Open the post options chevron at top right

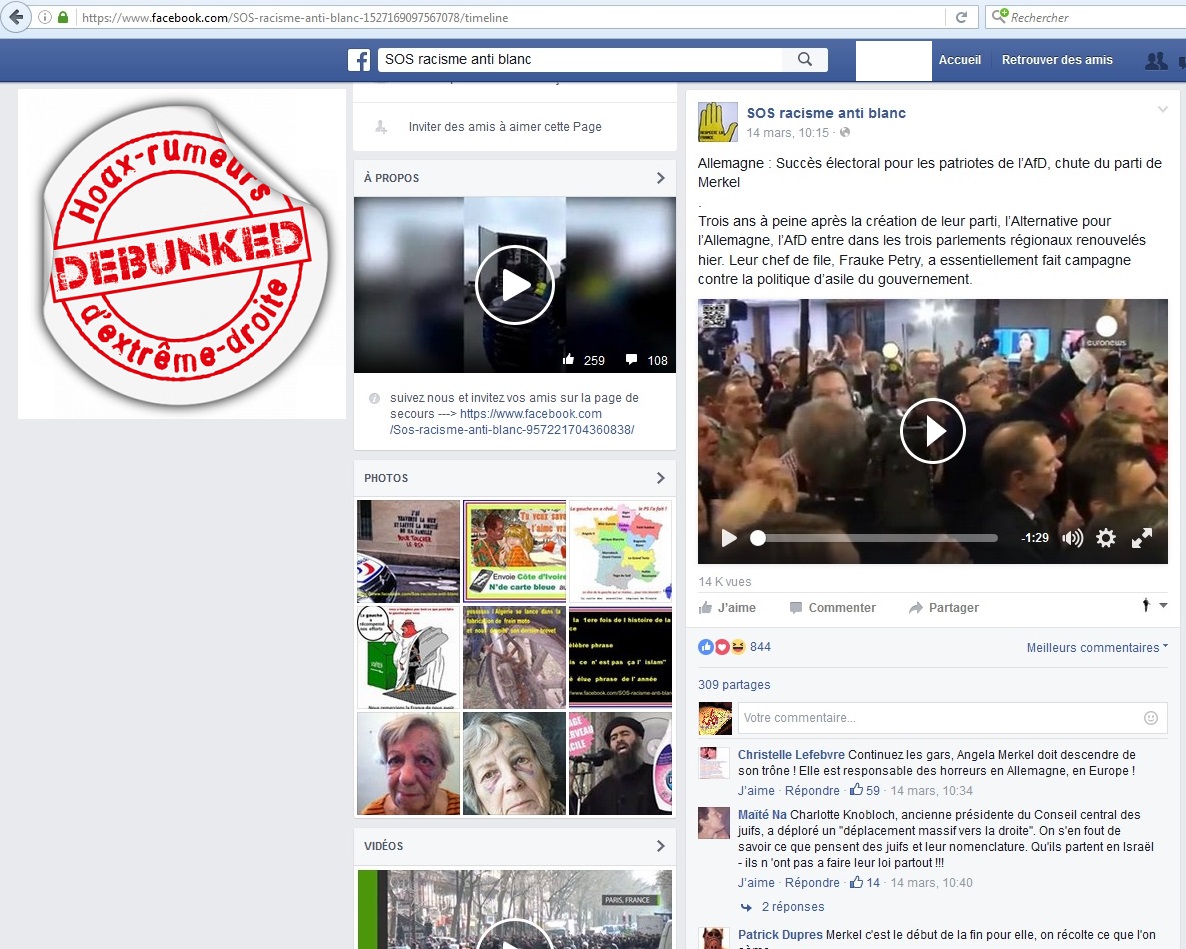[x=1163, y=110]
